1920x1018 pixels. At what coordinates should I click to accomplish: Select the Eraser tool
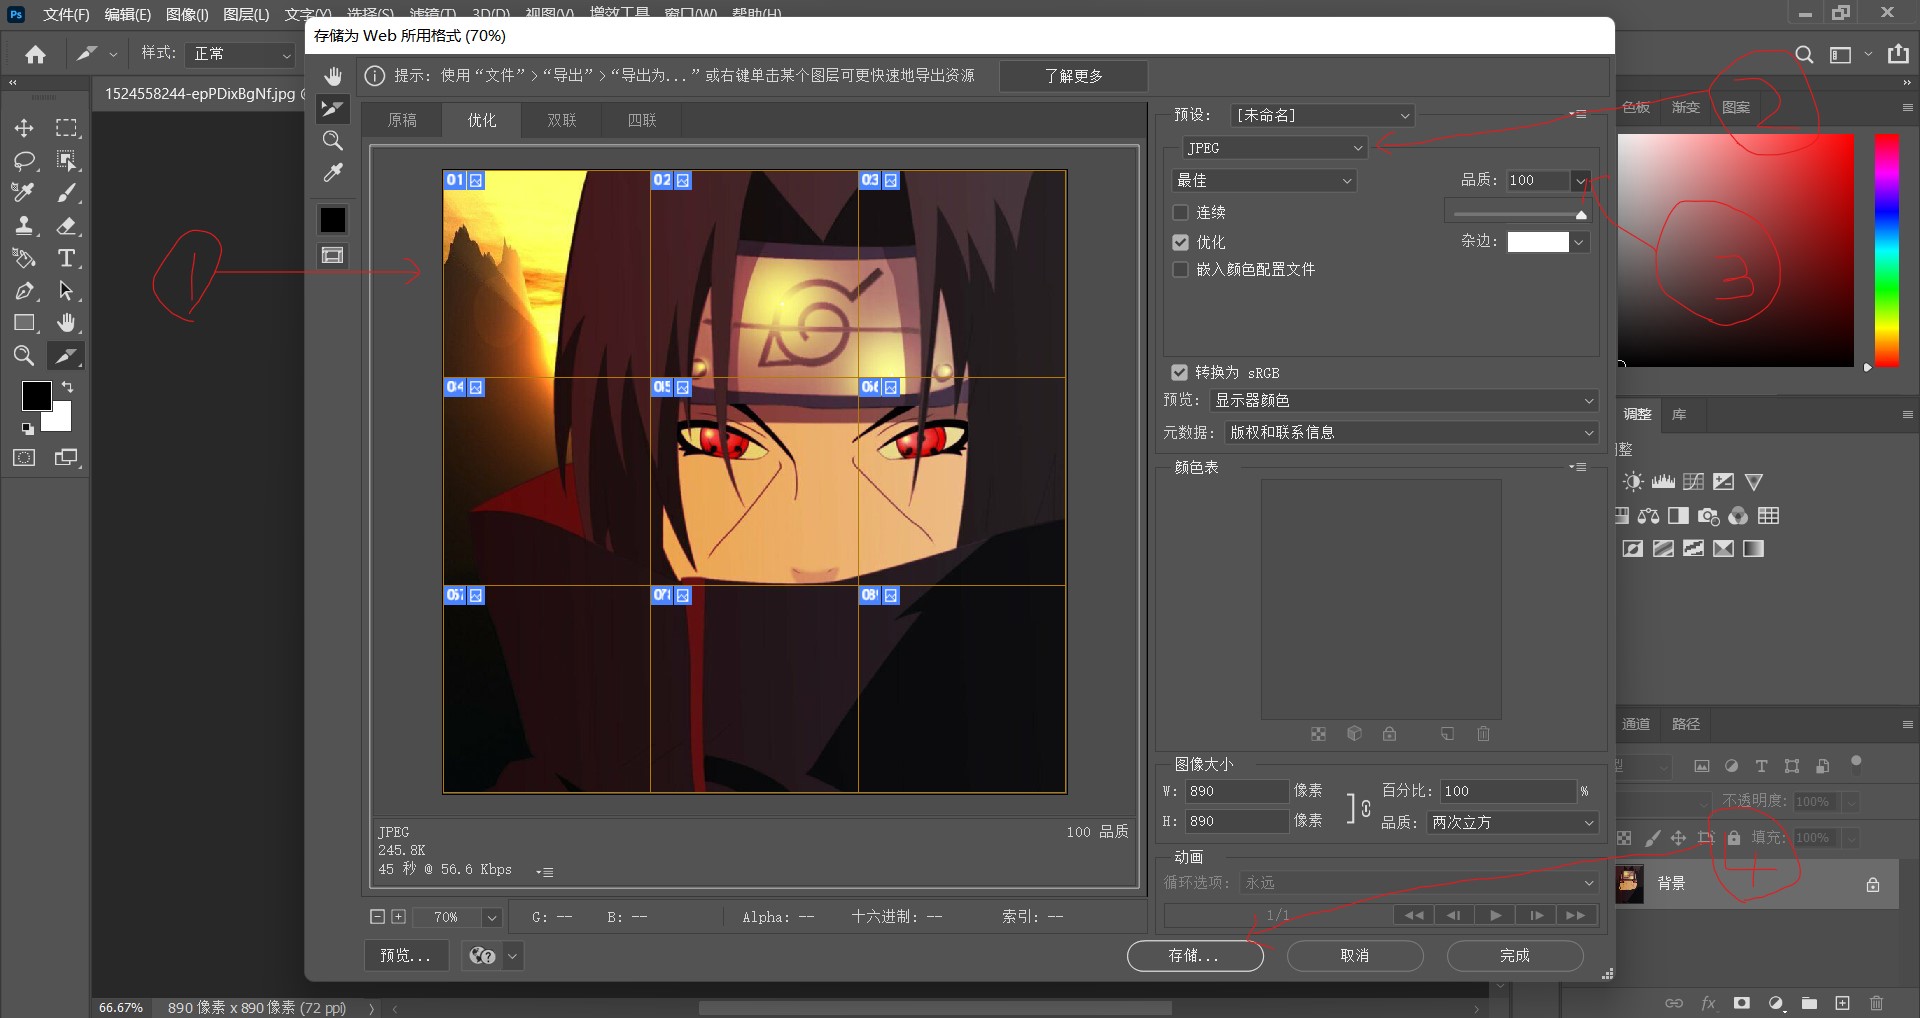pos(67,225)
